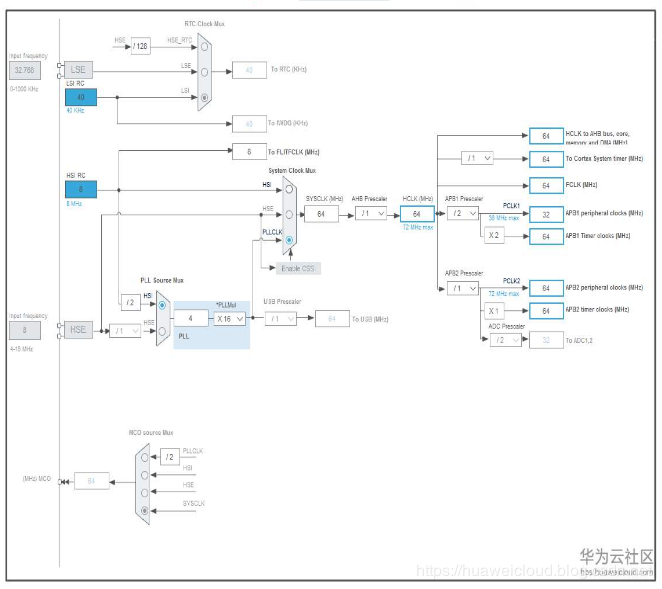Click the 'System Clock Mux' title

[292, 171]
